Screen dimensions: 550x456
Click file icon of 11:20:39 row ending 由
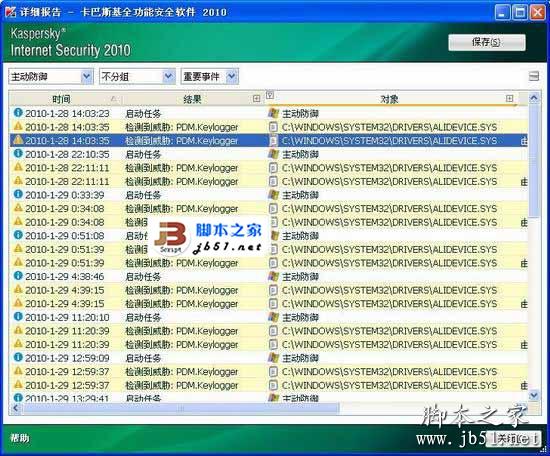(273, 344)
